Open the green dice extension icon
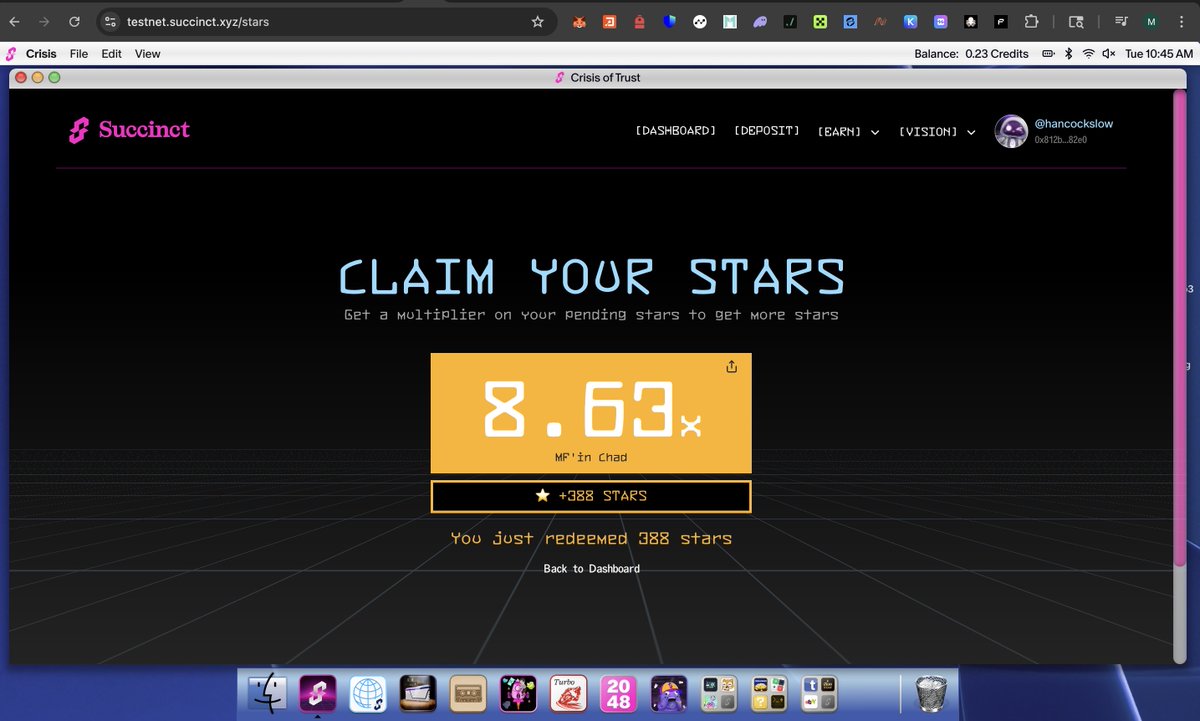The height and width of the screenshot is (721, 1200). pyautogui.click(x=820, y=21)
